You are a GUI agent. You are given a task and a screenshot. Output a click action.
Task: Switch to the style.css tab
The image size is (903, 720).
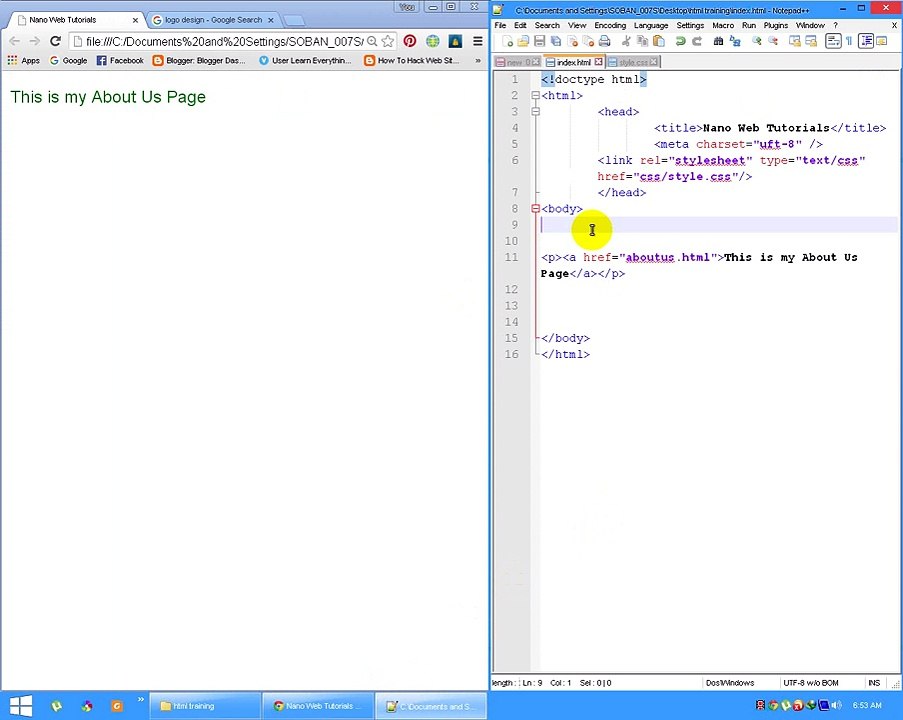[x=633, y=62]
